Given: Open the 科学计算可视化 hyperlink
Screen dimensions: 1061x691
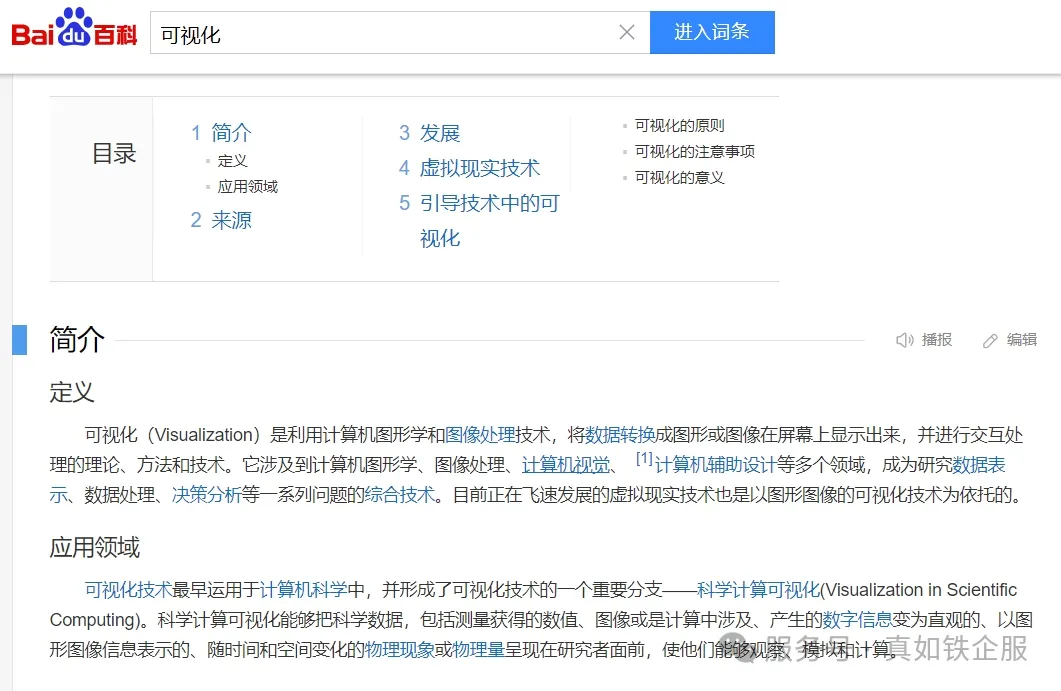Looking at the screenshot, I should pyautogui.click(x=756, y=590).
